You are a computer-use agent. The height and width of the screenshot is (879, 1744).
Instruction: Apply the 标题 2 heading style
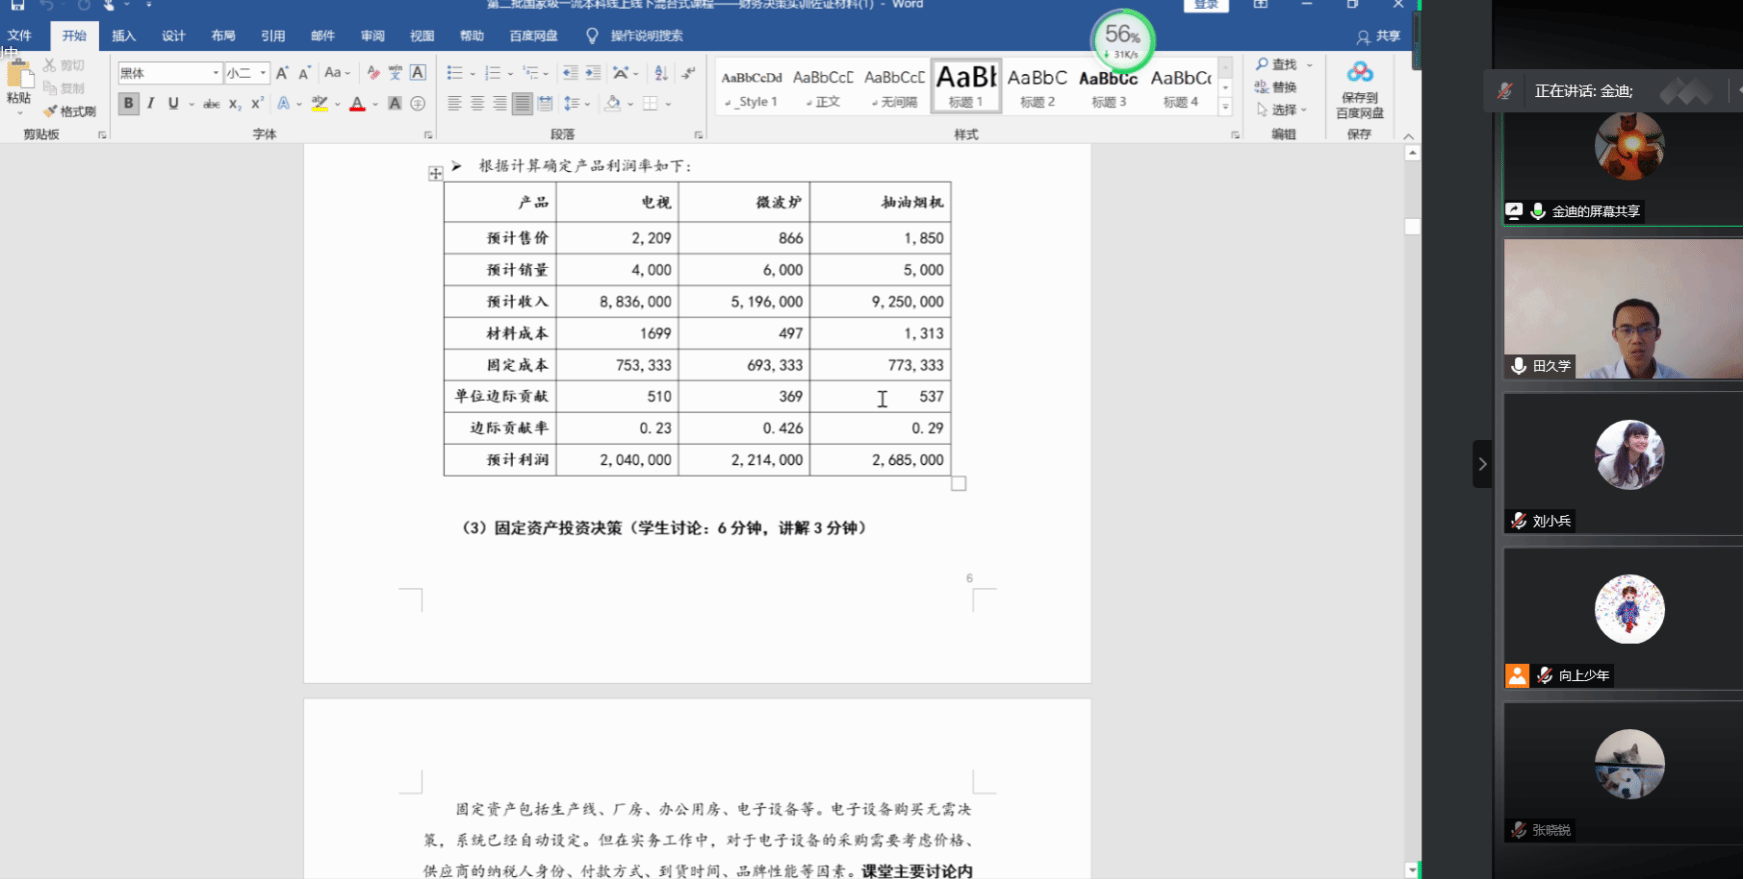coord(1037,87)
